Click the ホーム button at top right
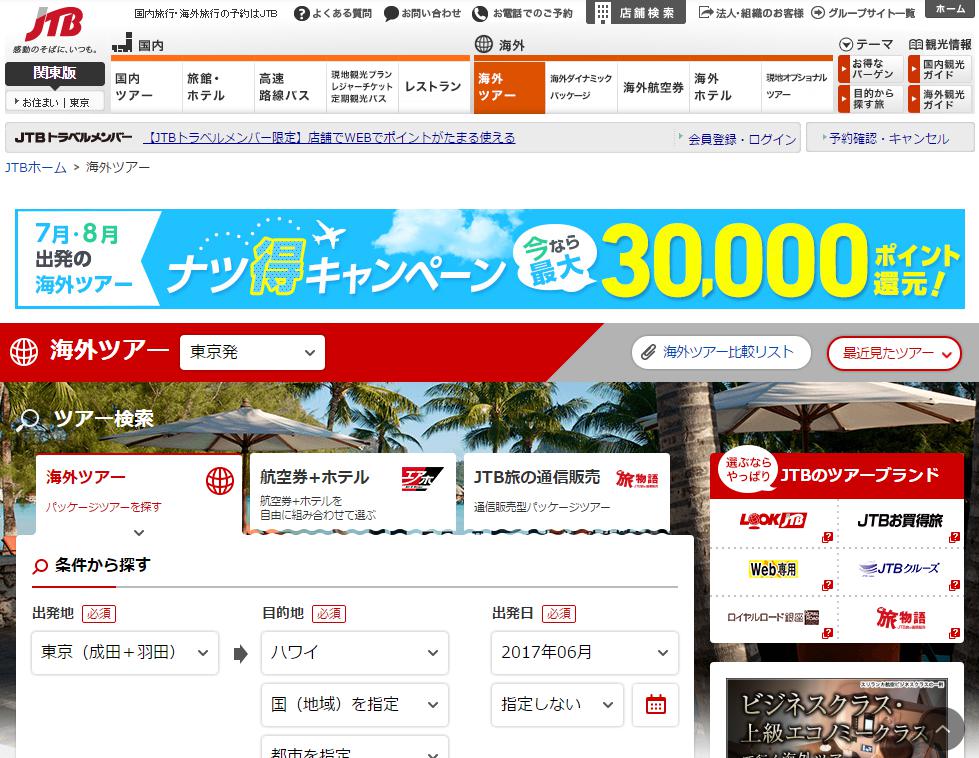Image resolution: width=979 pixels, height=758 pixels. (950, 9)
